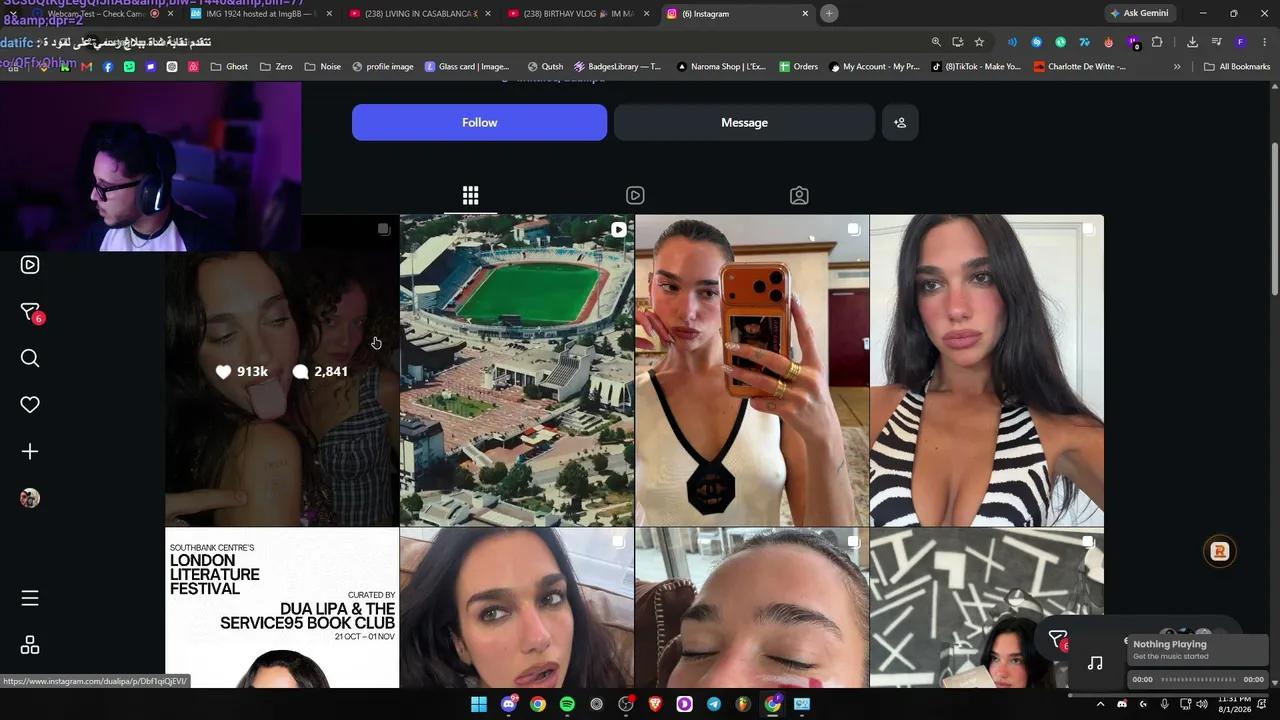
Task: Open the Instagram notifications heart icon
Action: point(30,405)
